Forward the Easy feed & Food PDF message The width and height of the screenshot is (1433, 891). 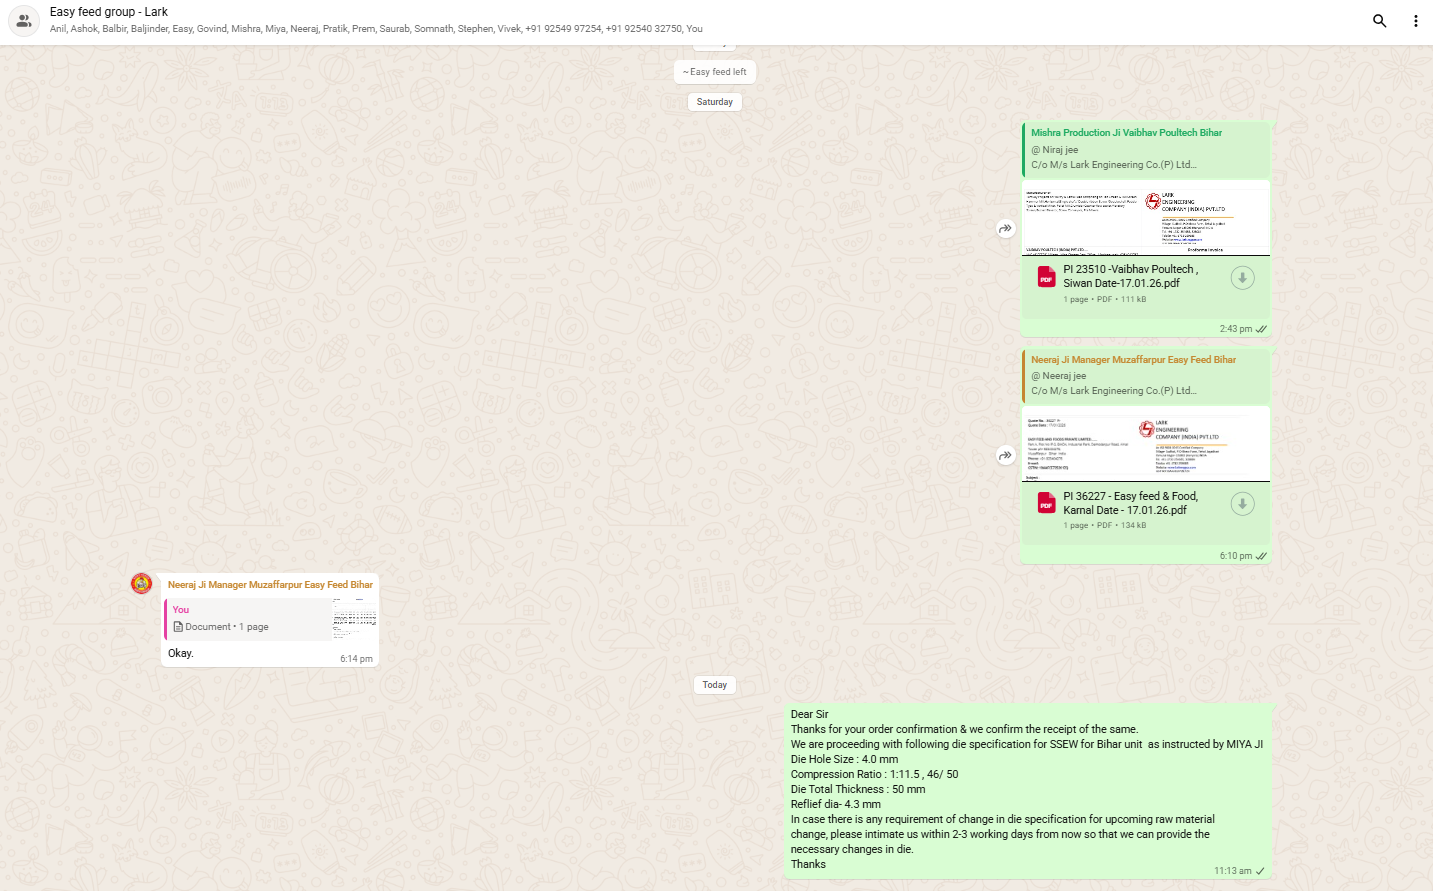click(x=1005, y=456)
